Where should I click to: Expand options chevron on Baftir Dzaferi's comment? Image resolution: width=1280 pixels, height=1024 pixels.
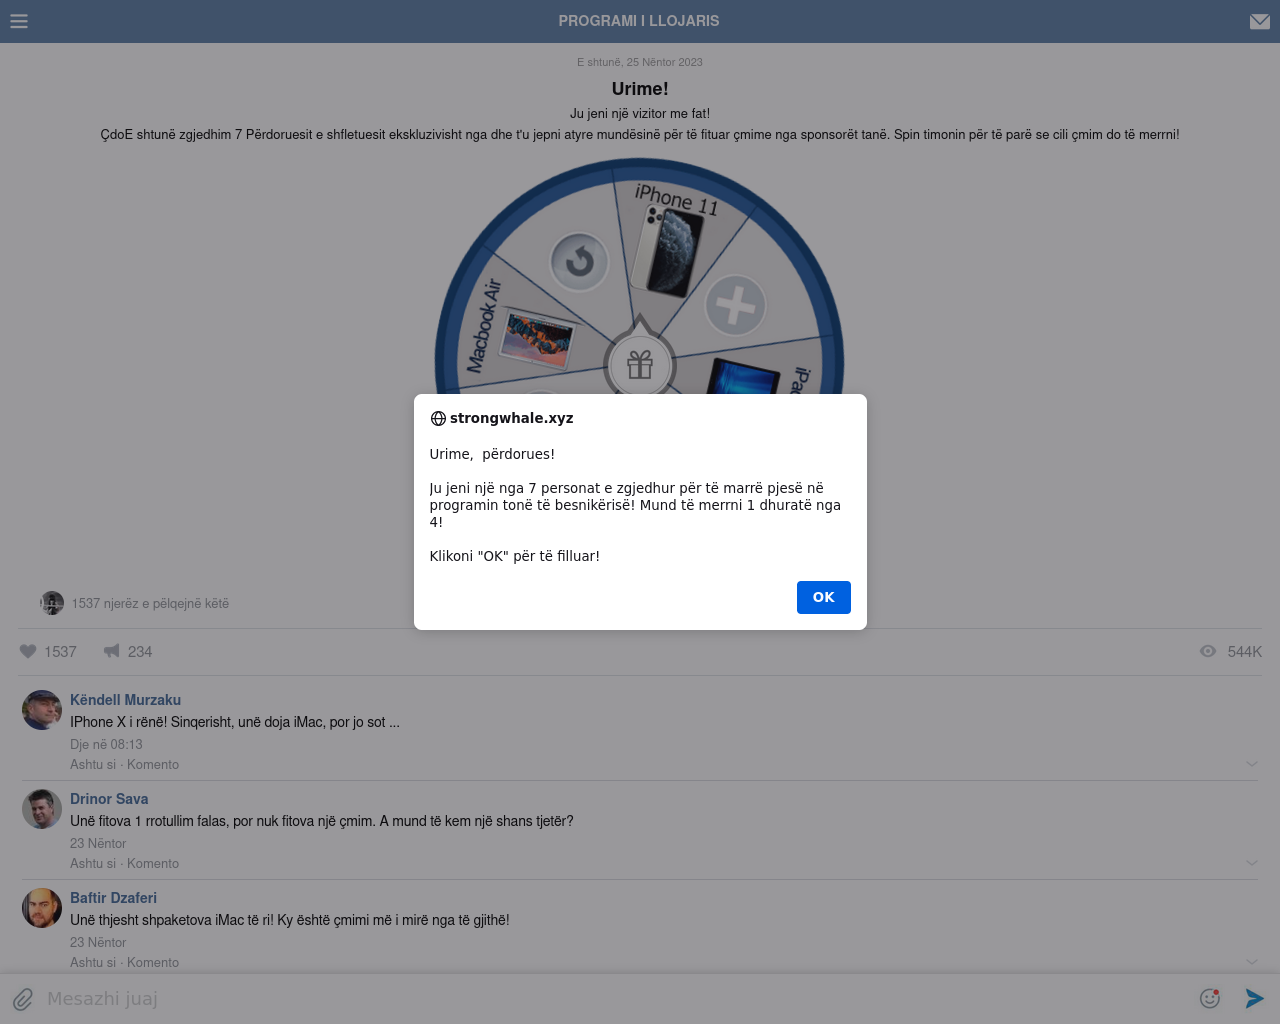1252,962
